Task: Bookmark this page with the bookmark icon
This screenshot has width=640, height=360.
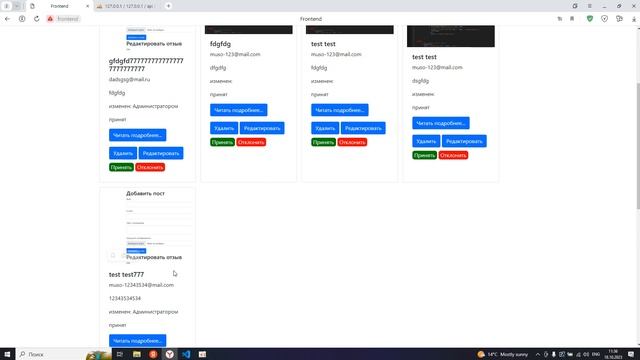Action: pos(572,19)
